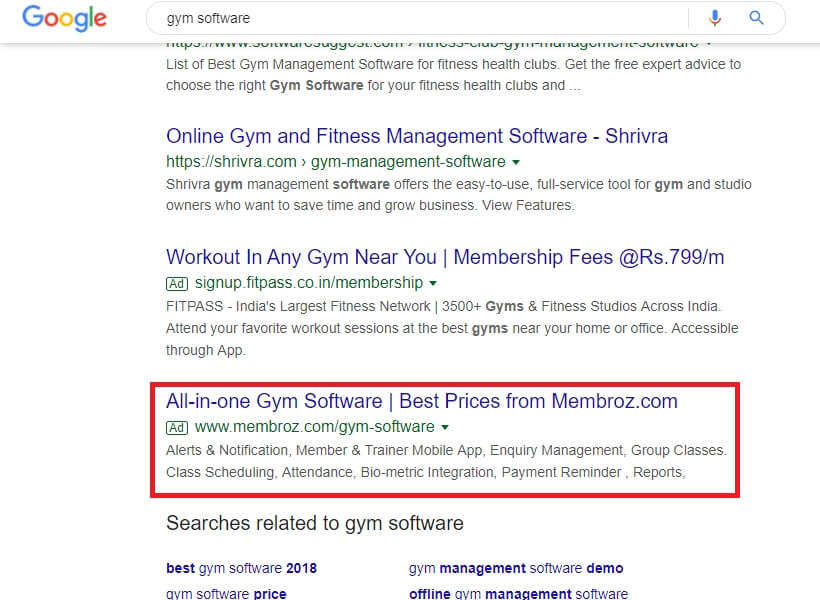Click the Shrivra snippet mentioning 'View Features'
Viewport: 820px width, 600px height.
(459, 195)
